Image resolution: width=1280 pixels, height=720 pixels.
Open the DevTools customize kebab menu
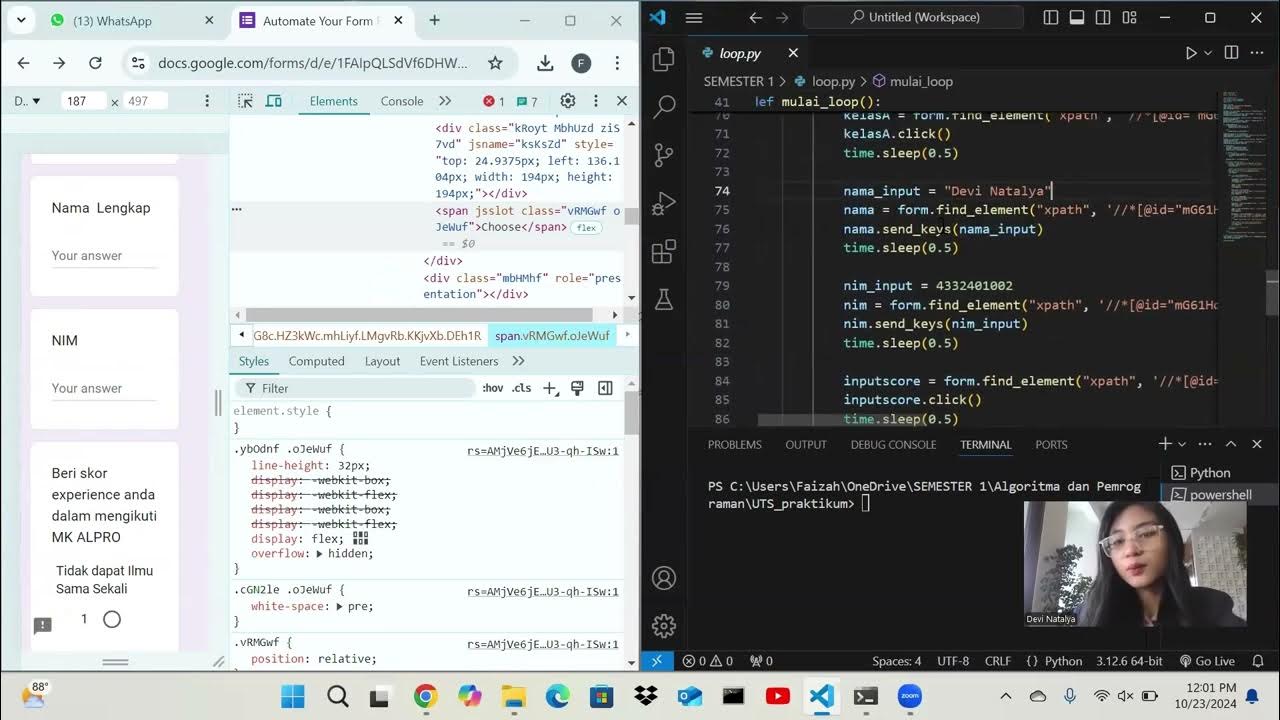(x=595, y=101)
